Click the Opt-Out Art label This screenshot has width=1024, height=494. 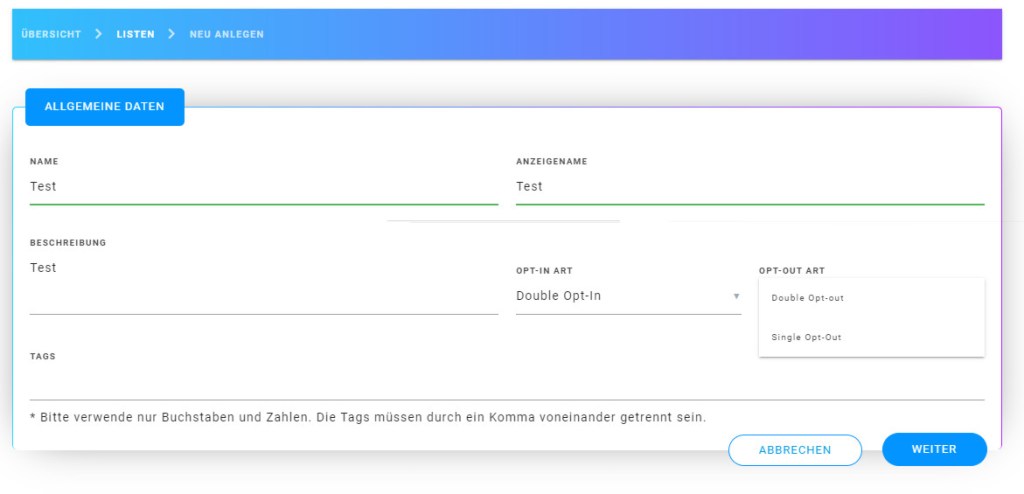[x=791, y=271]
